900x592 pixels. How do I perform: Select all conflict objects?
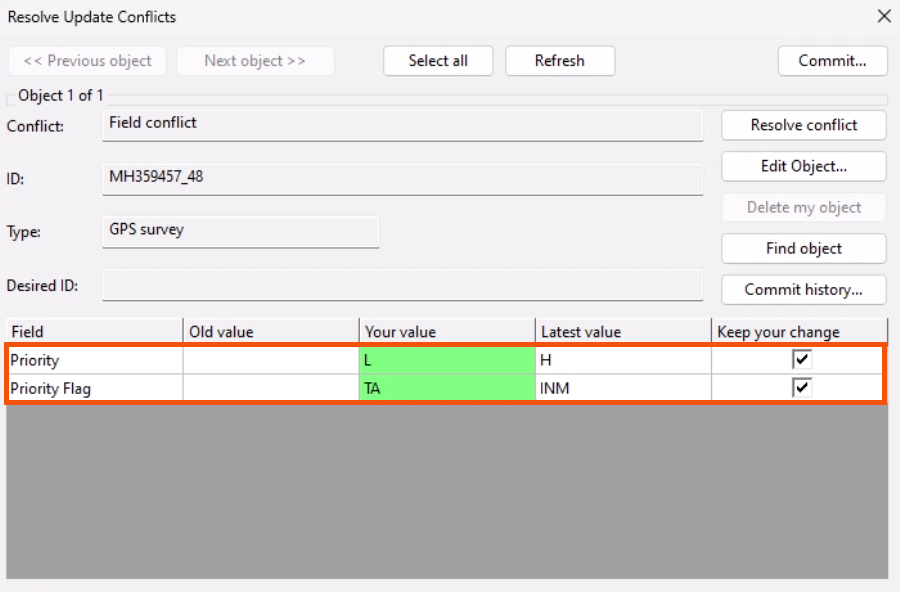438,60
